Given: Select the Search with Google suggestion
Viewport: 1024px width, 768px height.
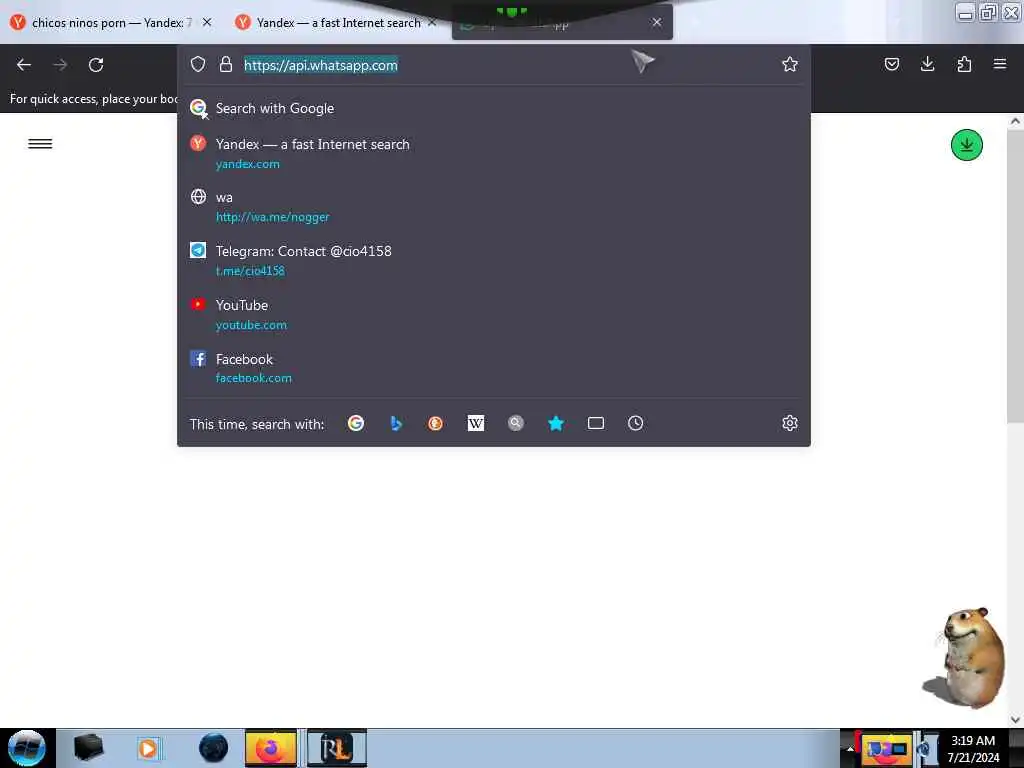Looking at the screenshot, I should point(494,108).
